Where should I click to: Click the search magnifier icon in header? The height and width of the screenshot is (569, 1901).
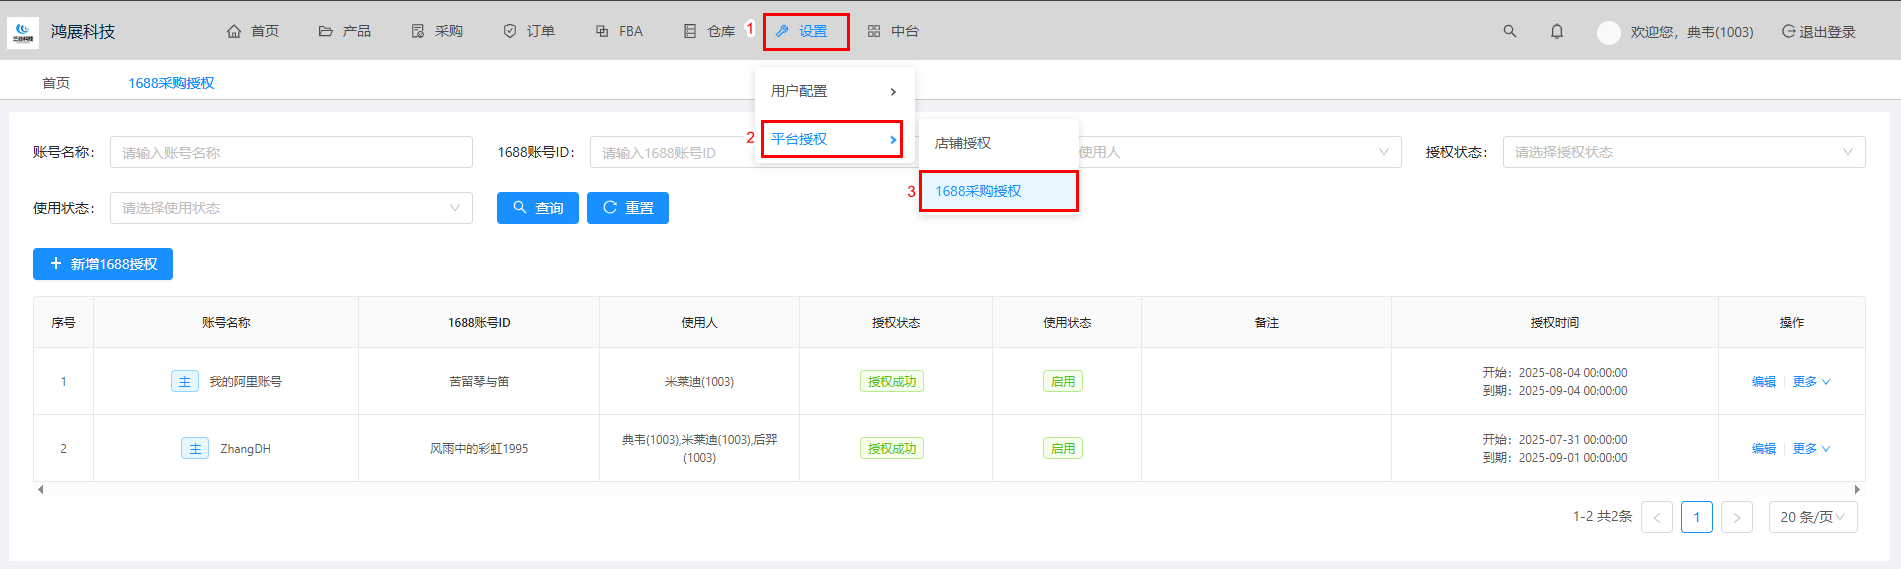[x=1510, y=31]
